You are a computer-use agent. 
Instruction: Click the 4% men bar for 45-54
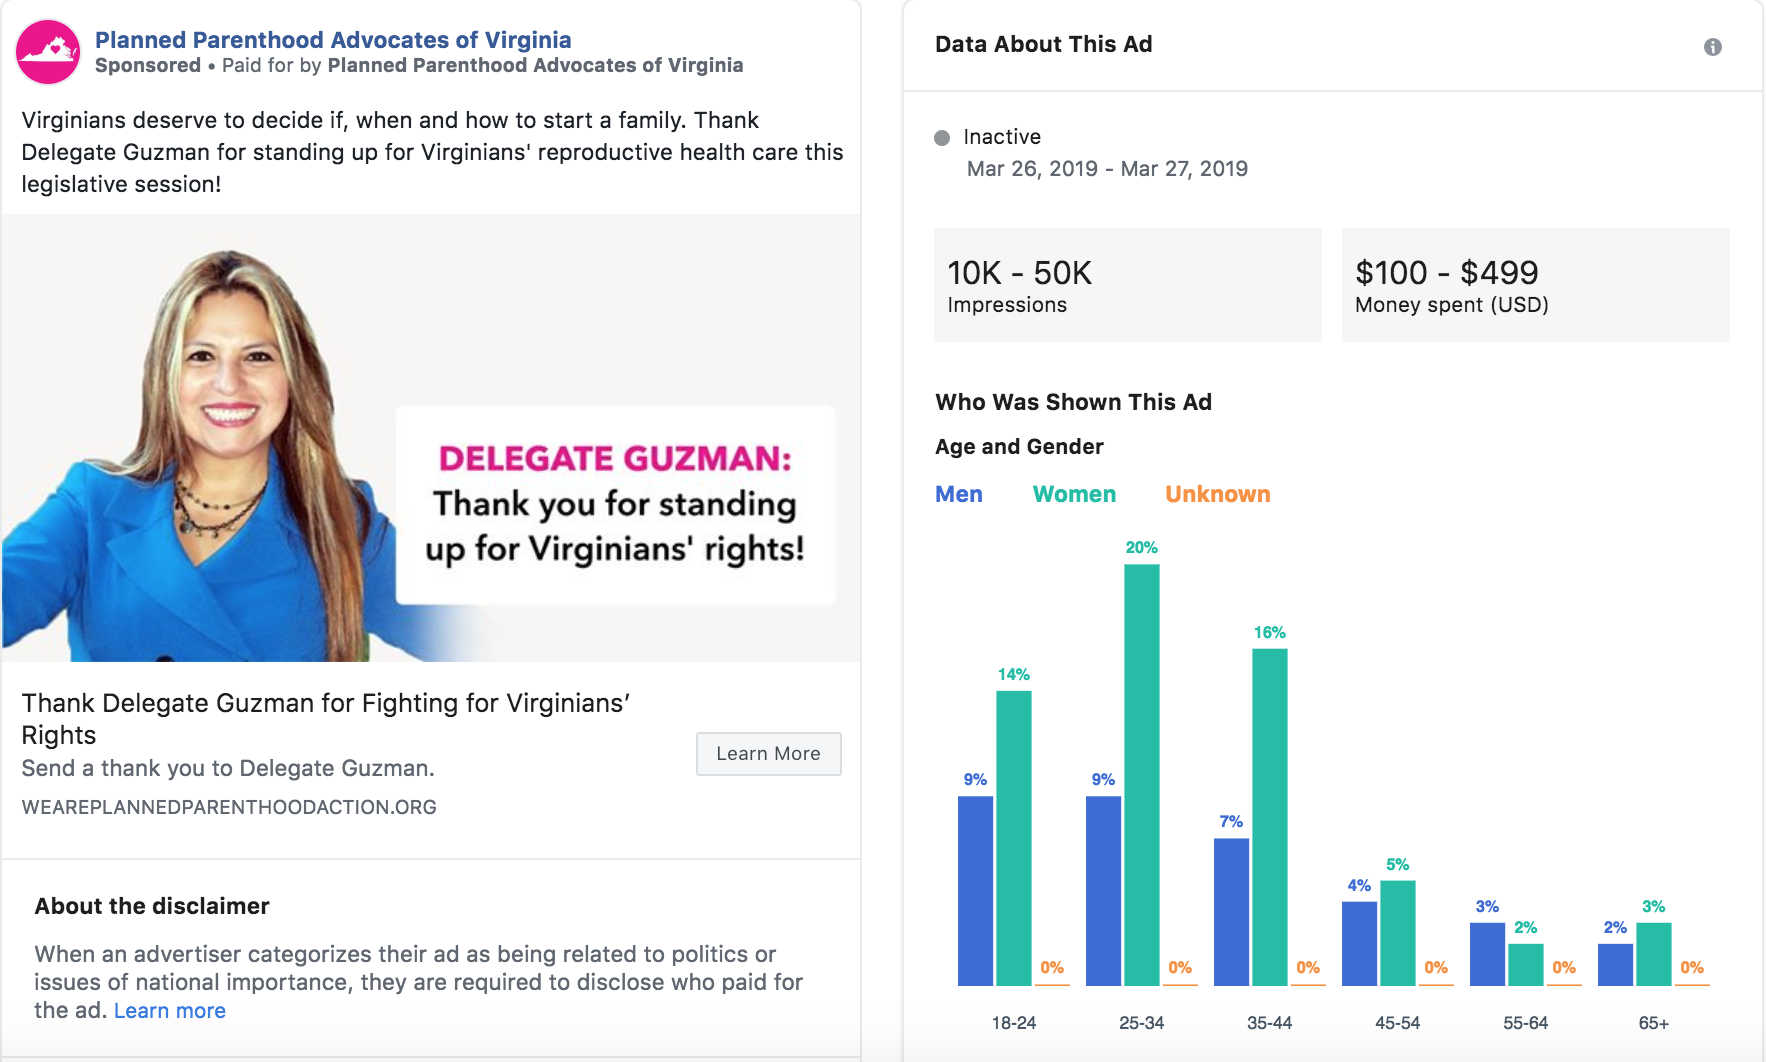(1359, 944)
